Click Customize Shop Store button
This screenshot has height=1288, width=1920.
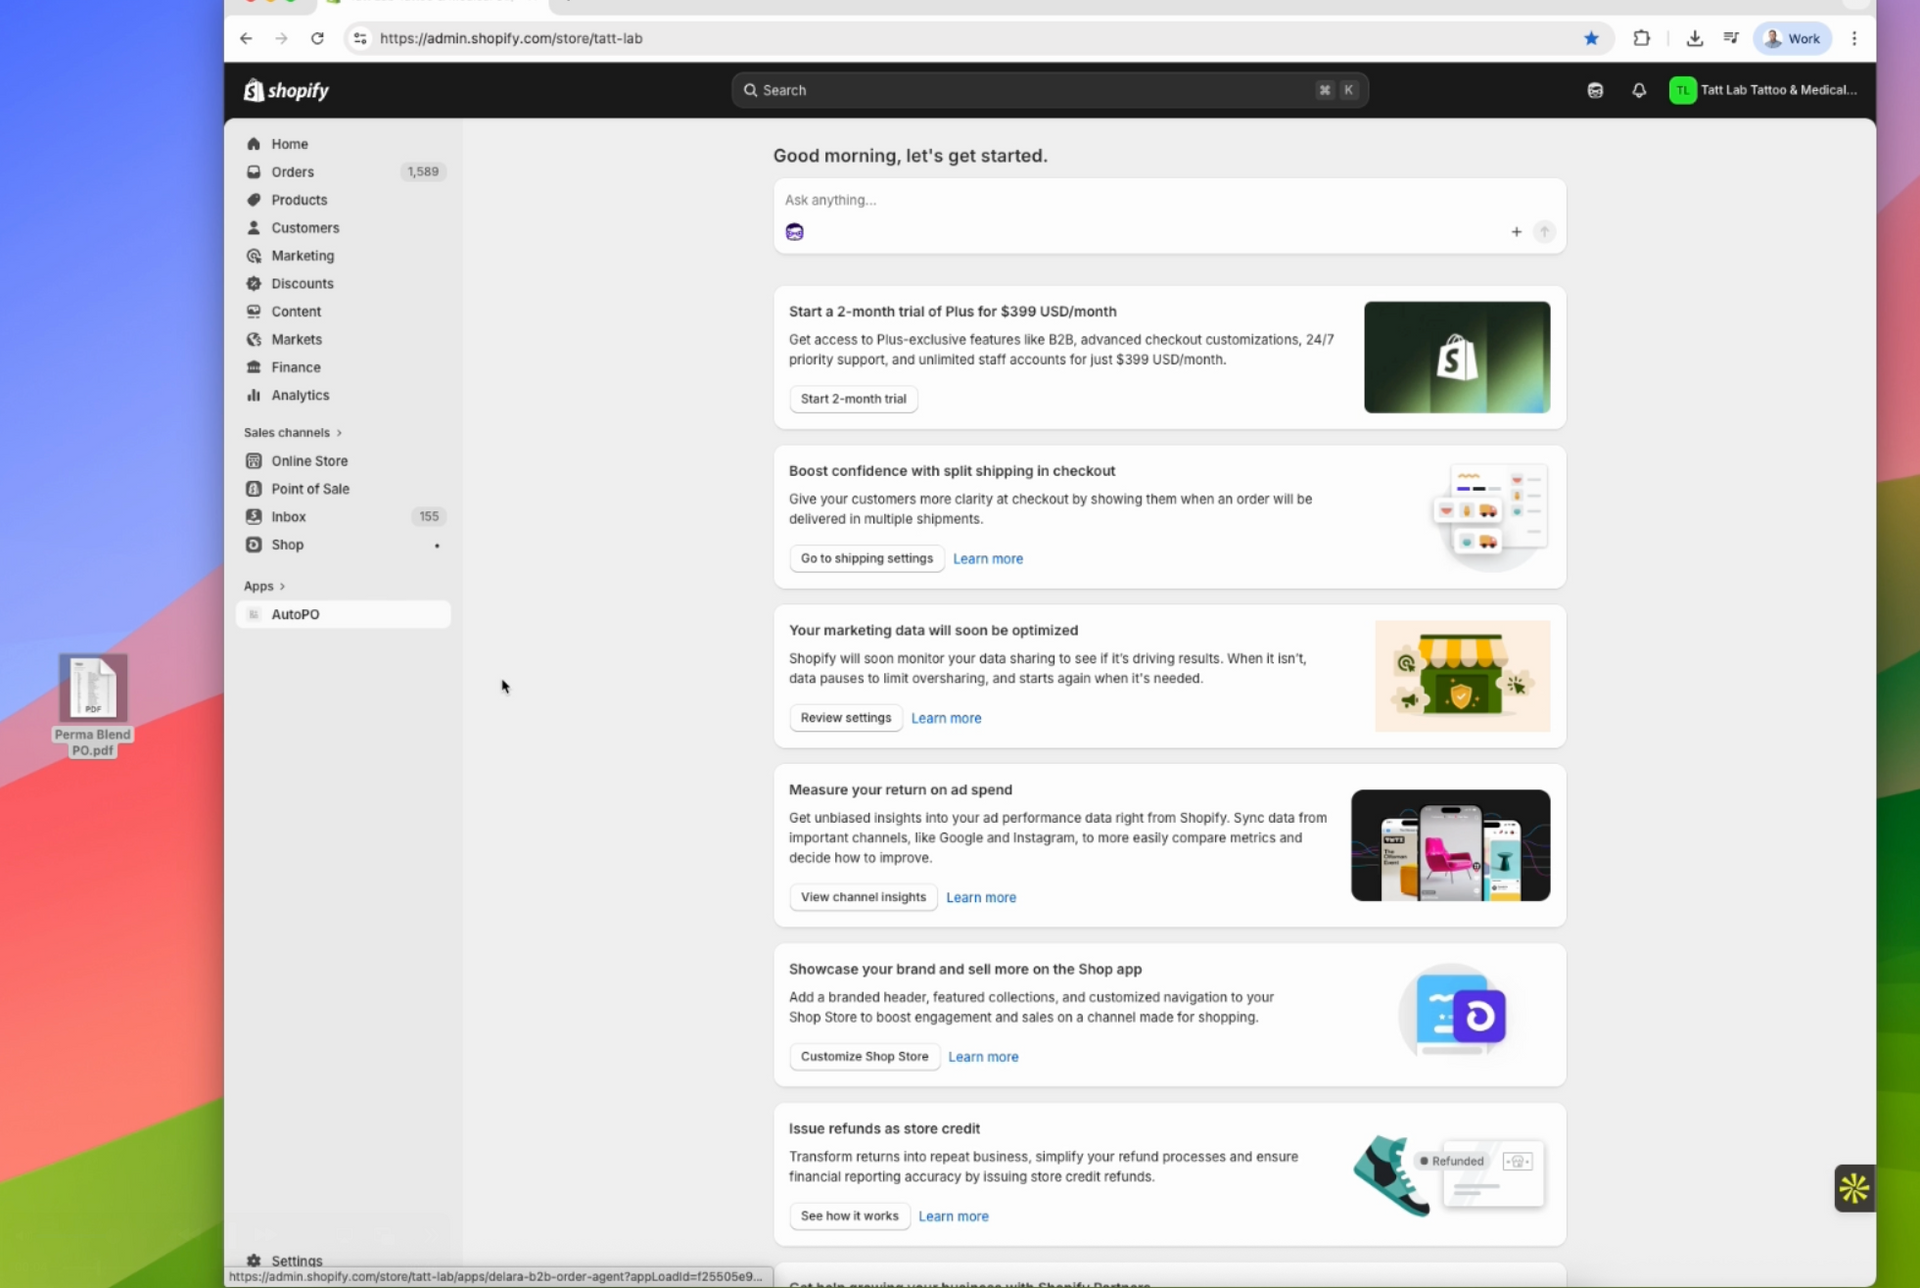click(x=864, y=1057)
